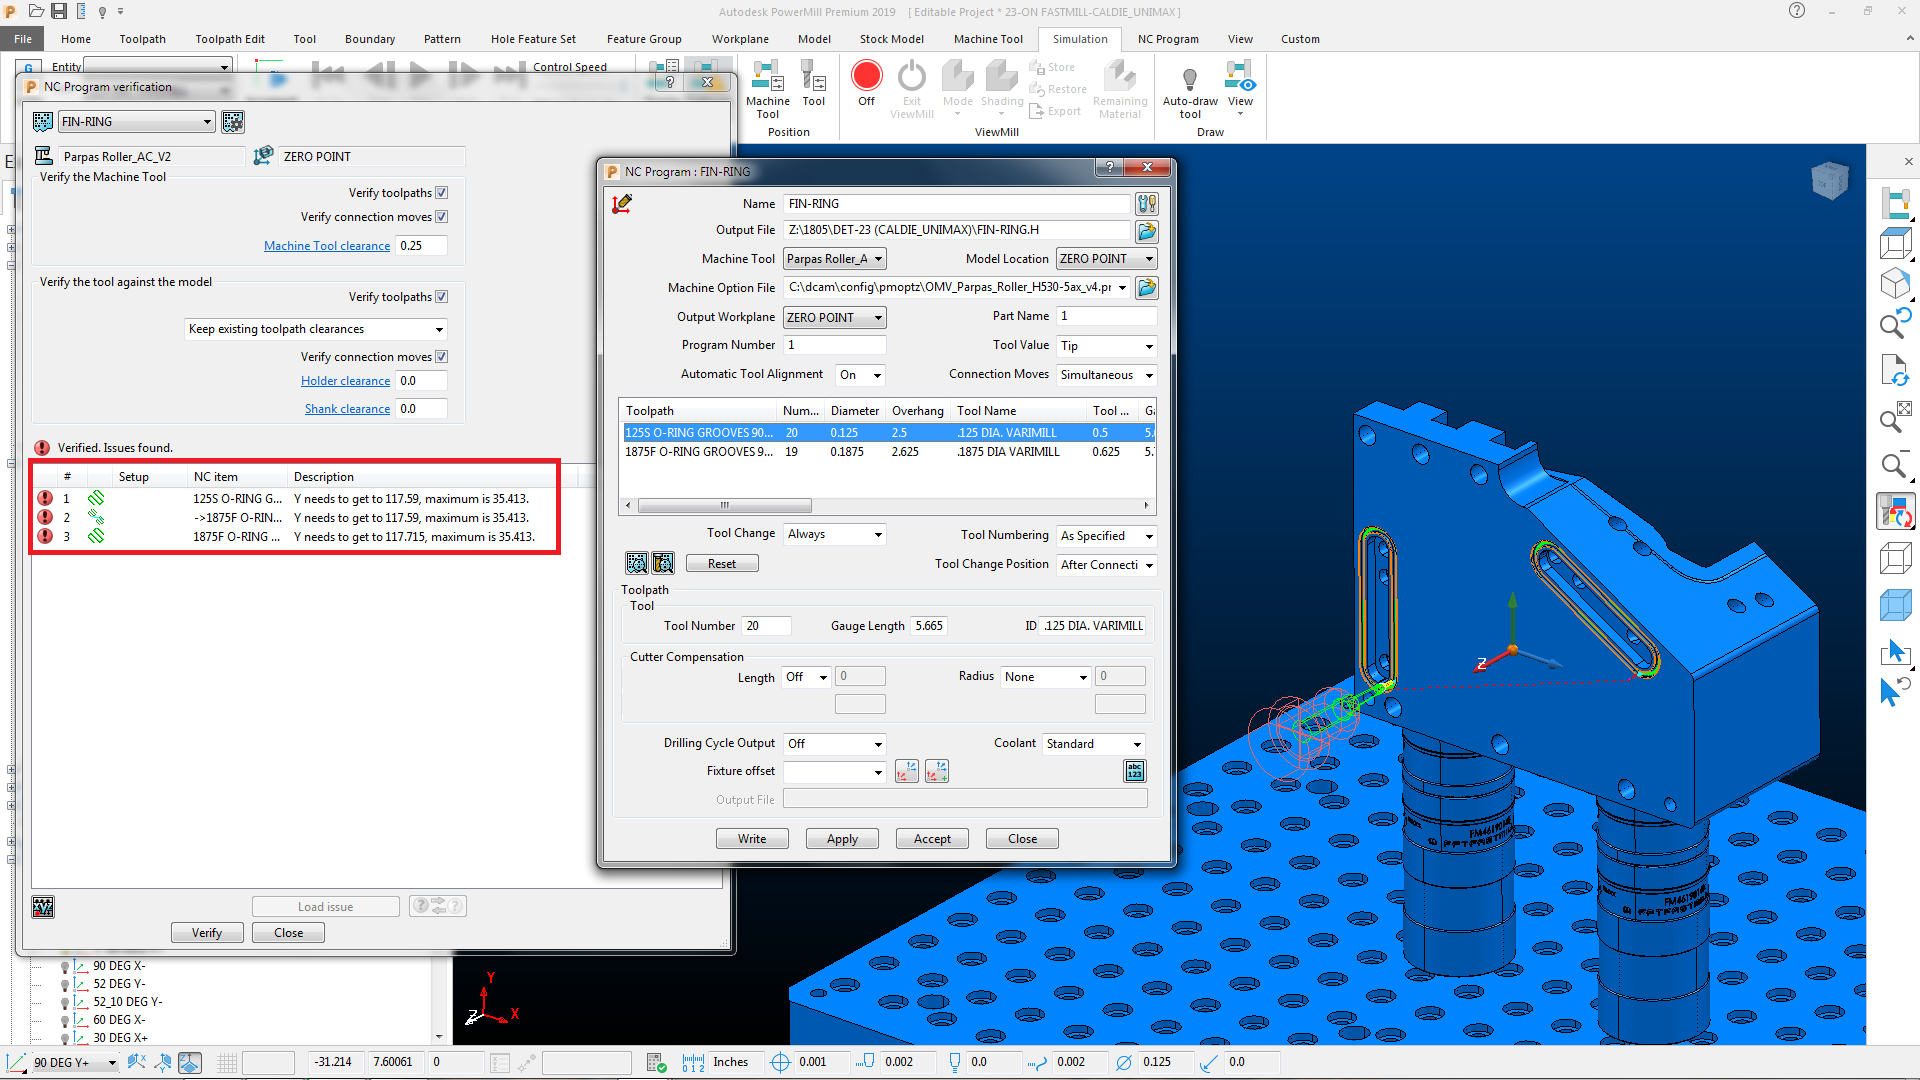Click the shaded blue cube display icon
This screenshot has height=1080, width=1920.
[x=1895, y=606]
